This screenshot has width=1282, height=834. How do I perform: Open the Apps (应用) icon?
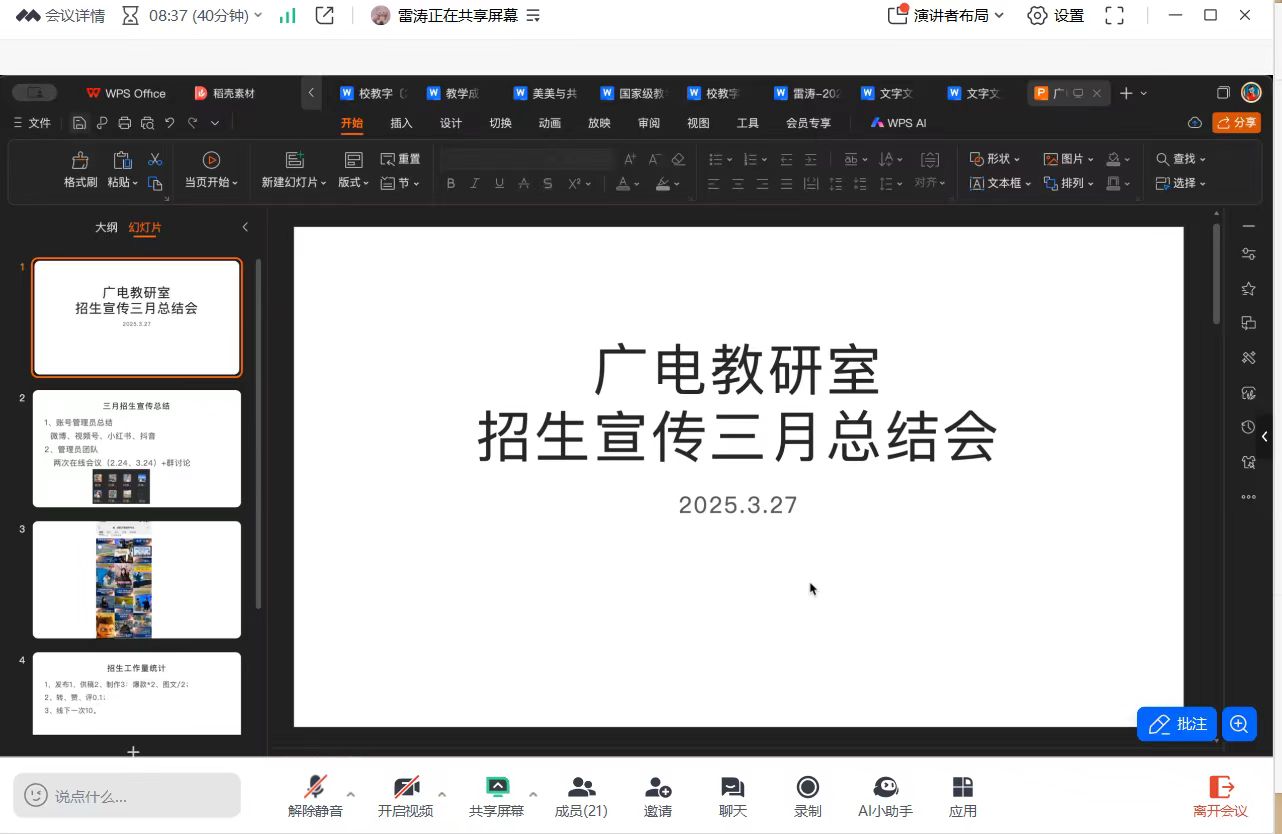tap(962, 787)
